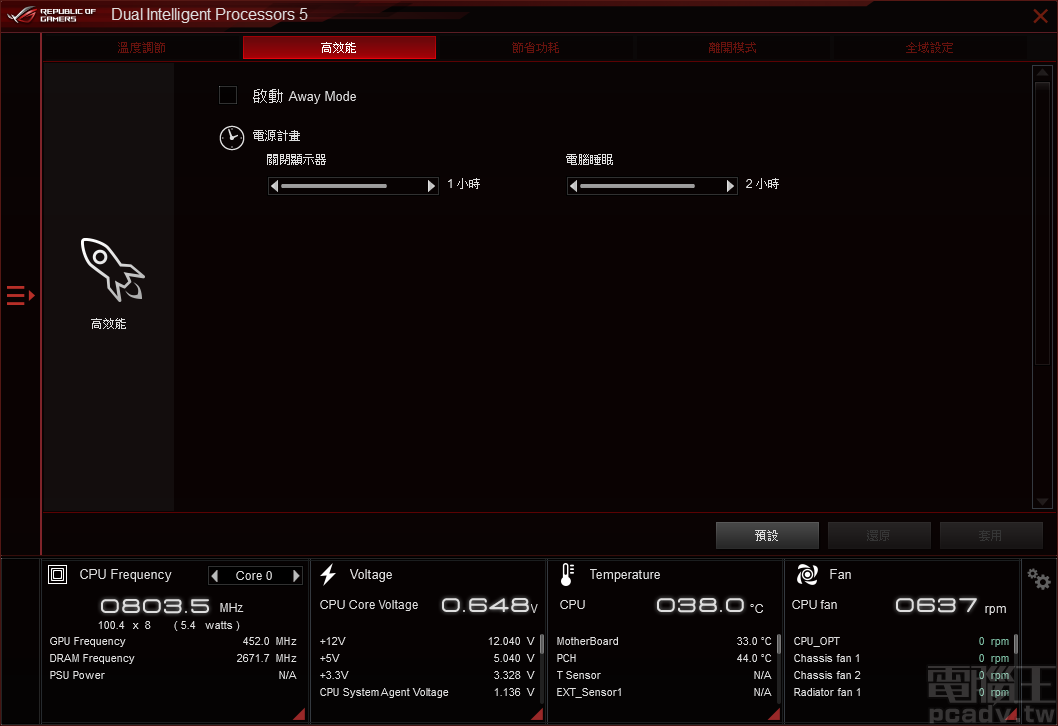Click the Voltage lightning bolt icon
This screenshot has height=726, width=1058.
click(x=329, y=574)
